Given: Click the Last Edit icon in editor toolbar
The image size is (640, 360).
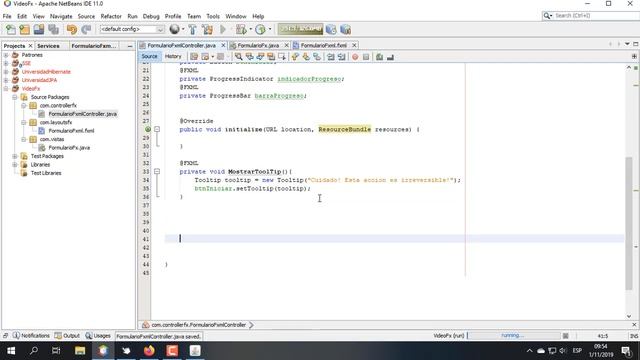Looking at the screenshot, I should tap(194, 57).
